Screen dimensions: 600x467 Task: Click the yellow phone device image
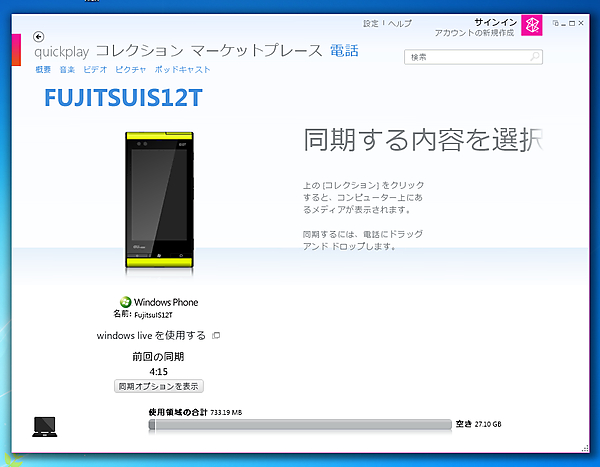point(159,200)
